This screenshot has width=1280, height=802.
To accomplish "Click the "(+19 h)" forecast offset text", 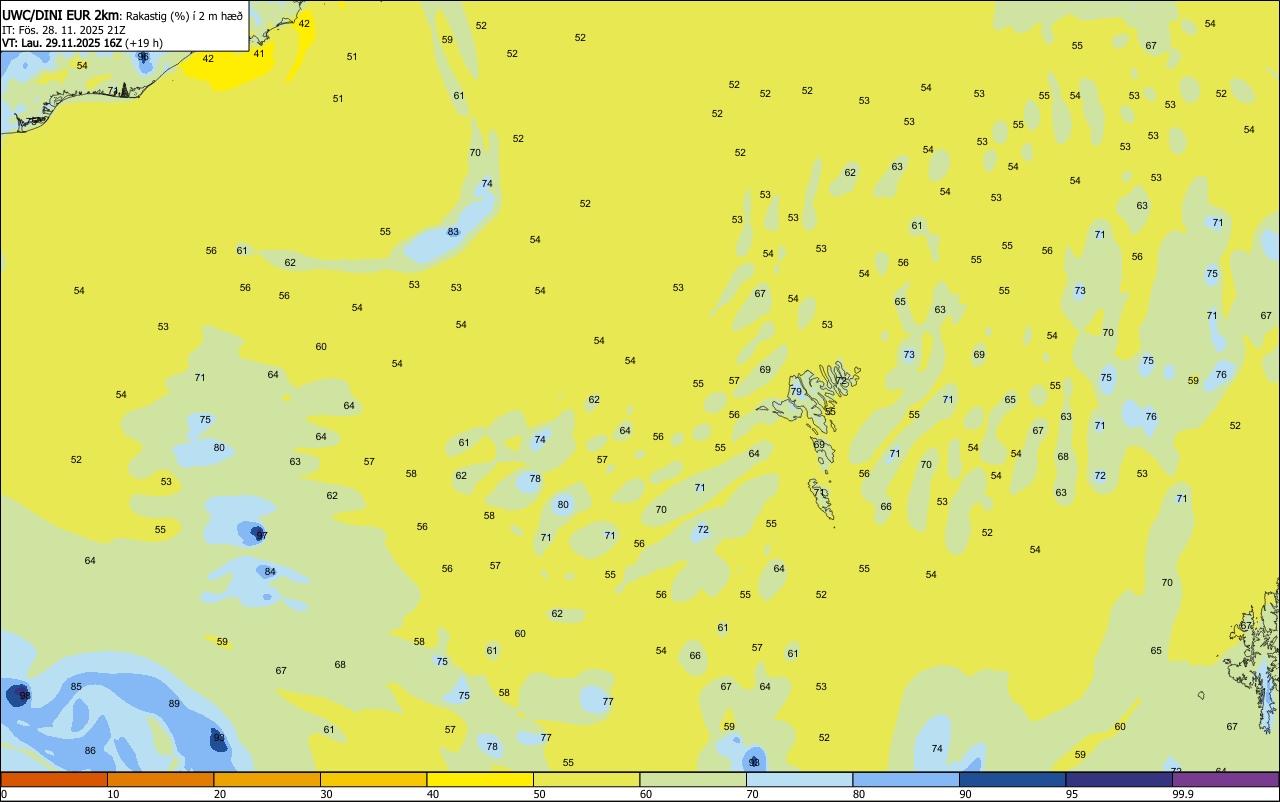I will [x=144, y=43].
